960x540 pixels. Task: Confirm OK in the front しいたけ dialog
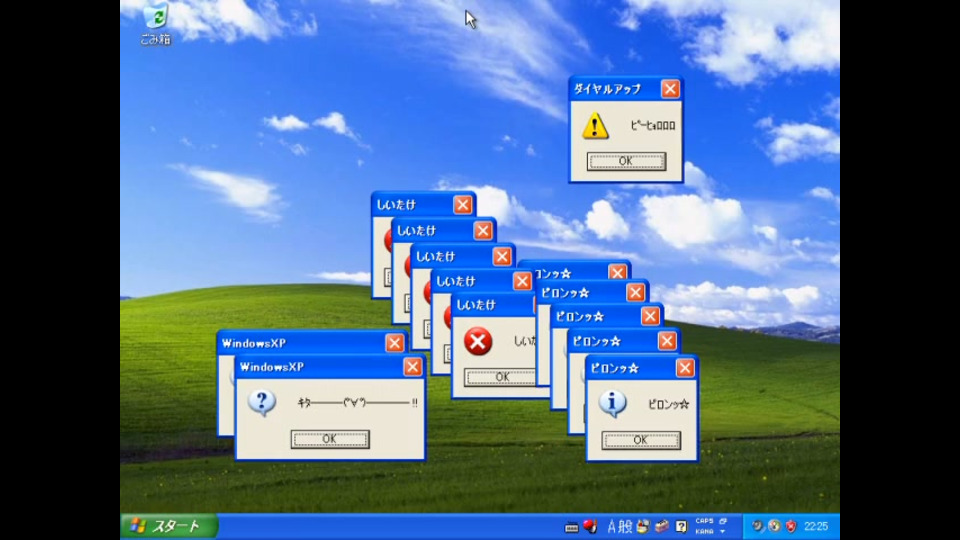500,377
